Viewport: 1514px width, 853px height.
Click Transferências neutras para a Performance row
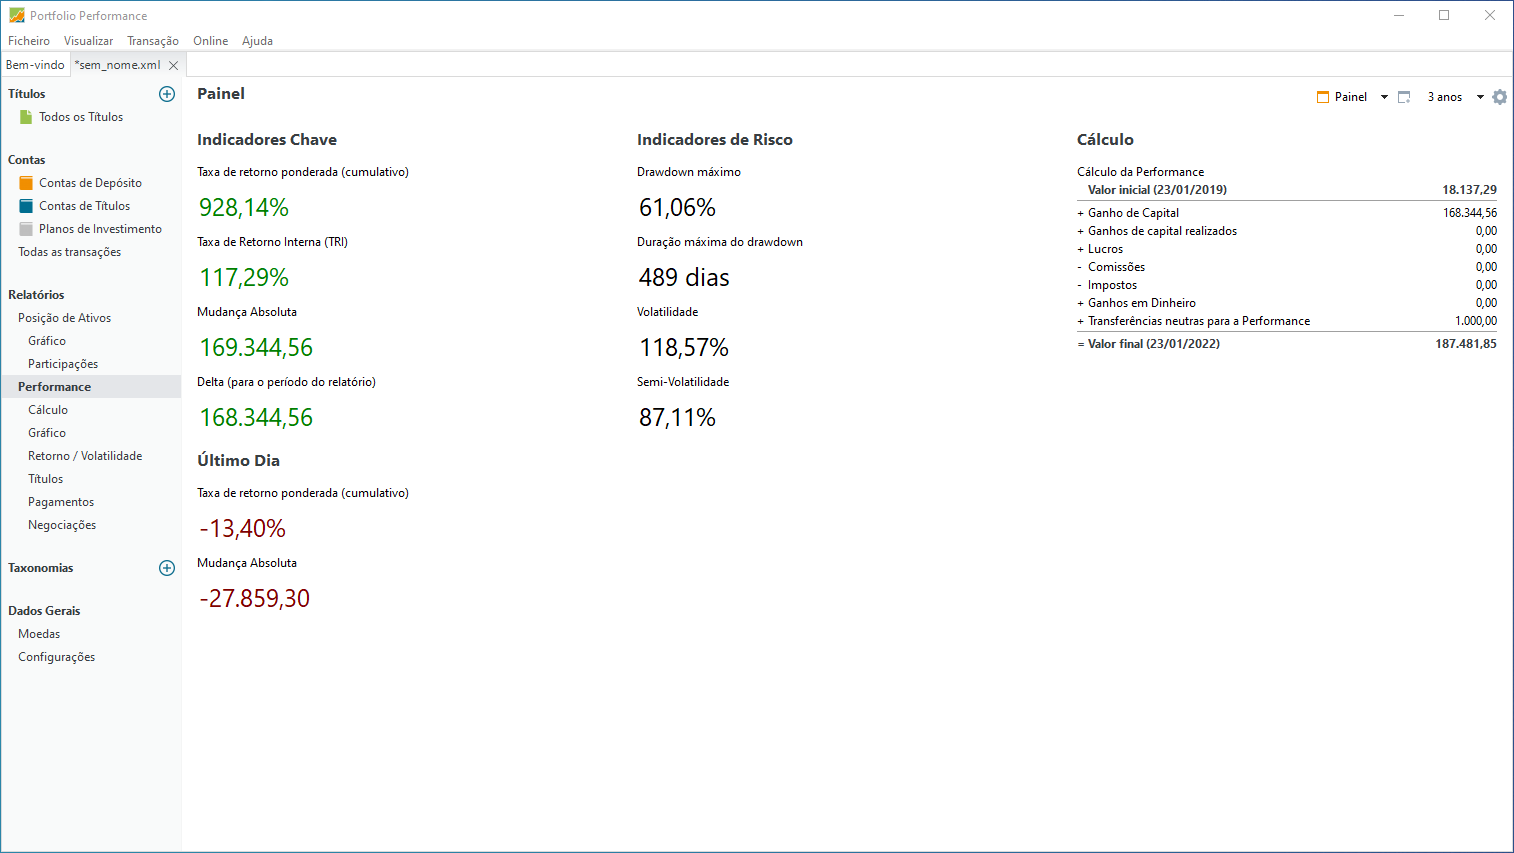(x=1287, y=321)
